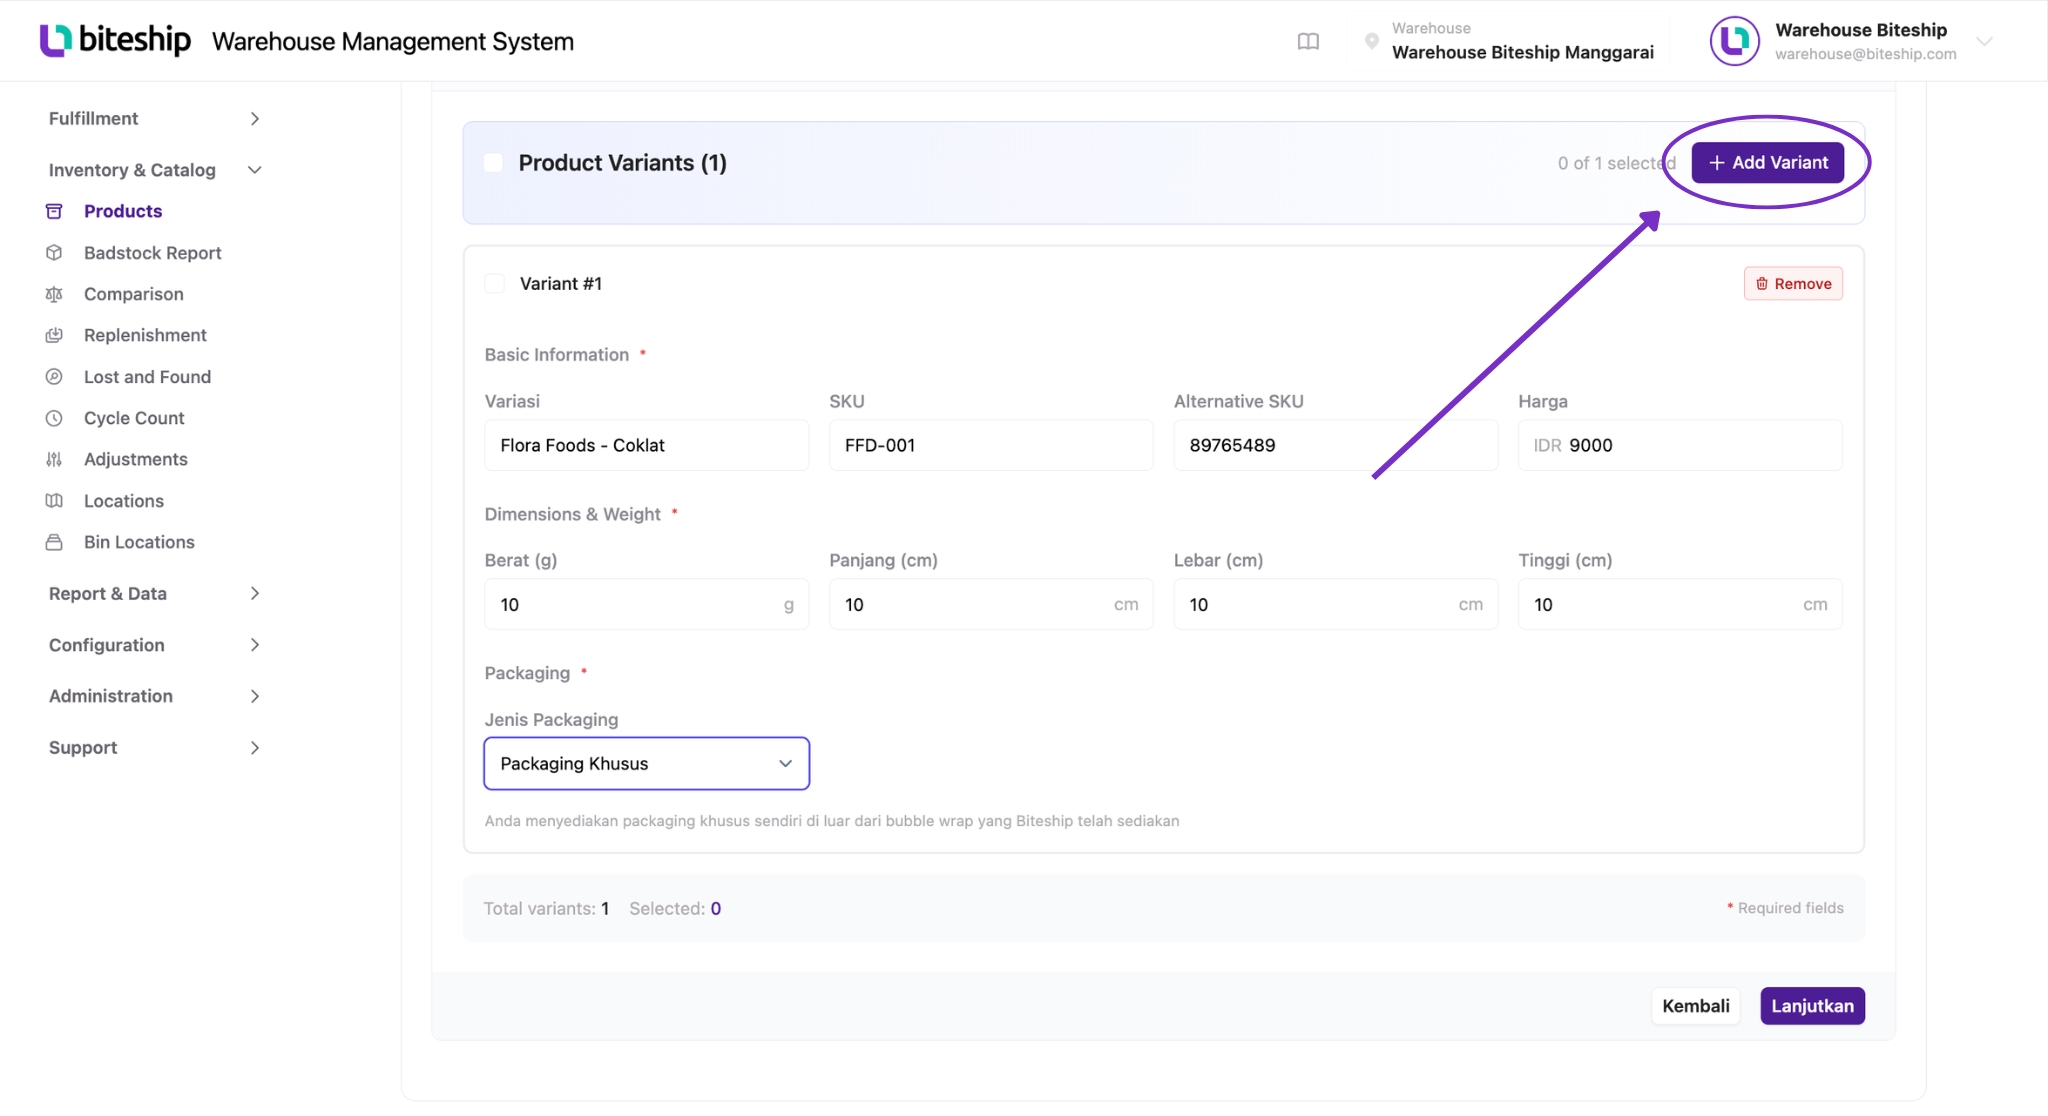Open Bin Locations in sidebar
Image resolution: width=2048 pixels, height=1116 pixels.
139,542
